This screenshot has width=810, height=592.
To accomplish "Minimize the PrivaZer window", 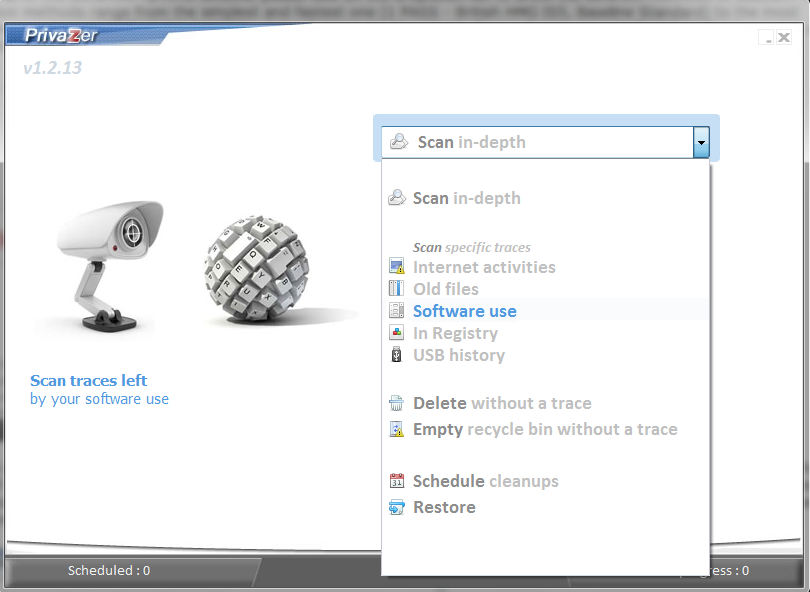I will click(766, 37).
